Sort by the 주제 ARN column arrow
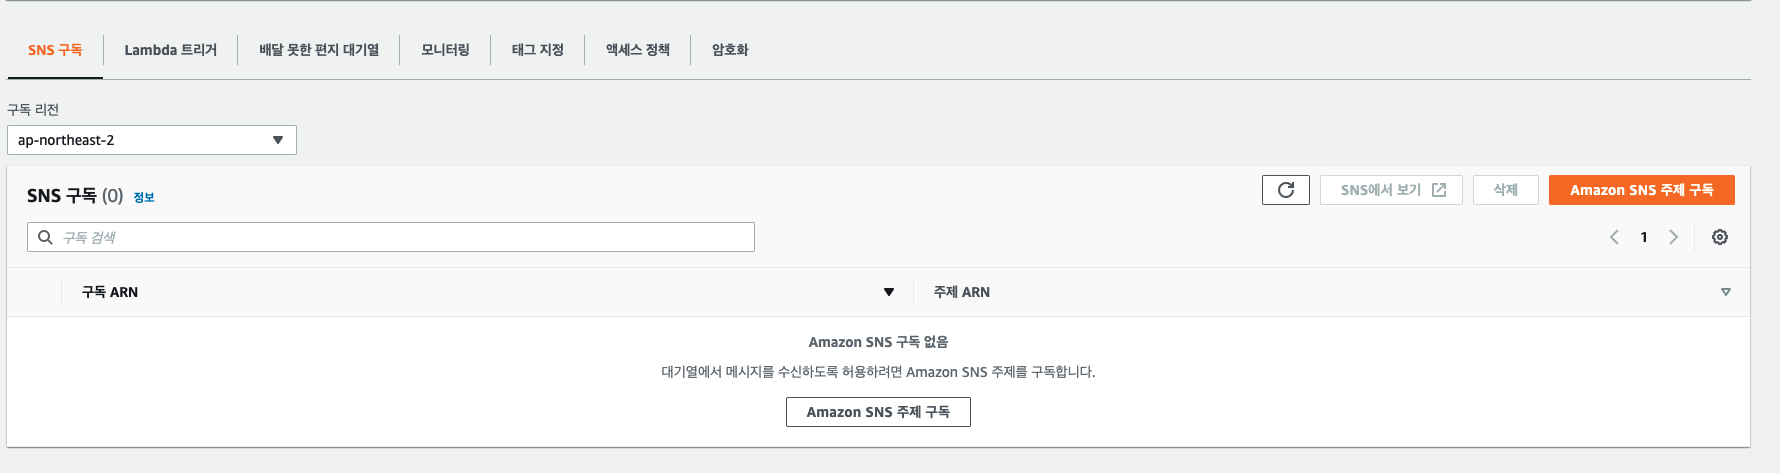Image resolution: width=1780 pixels, height=473 pixels. pyautogui.click(x=1726, y=292)
